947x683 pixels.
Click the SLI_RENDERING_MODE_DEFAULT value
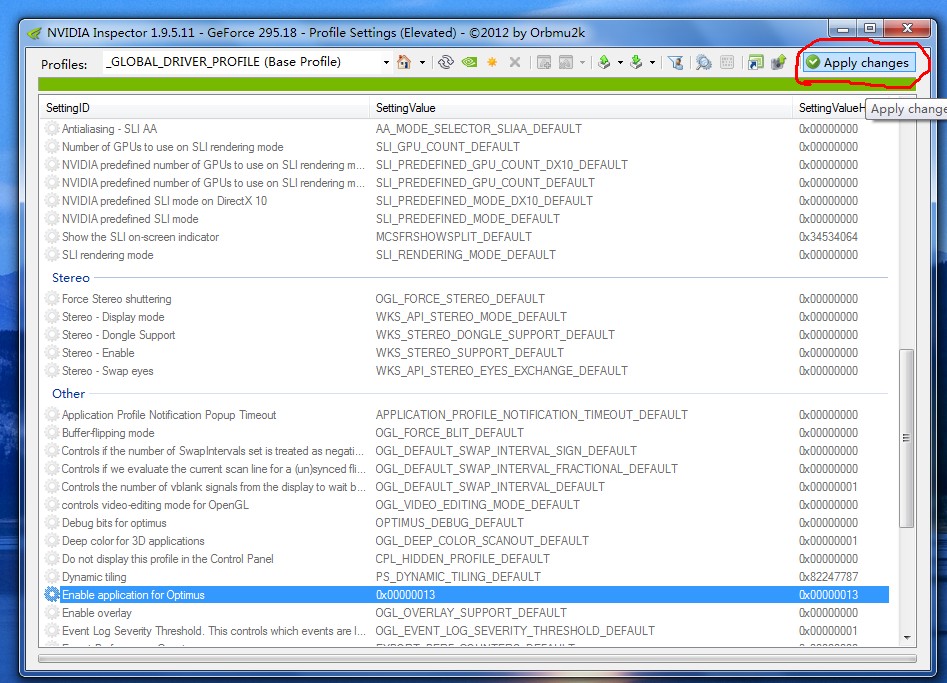[x=465, y=255]
